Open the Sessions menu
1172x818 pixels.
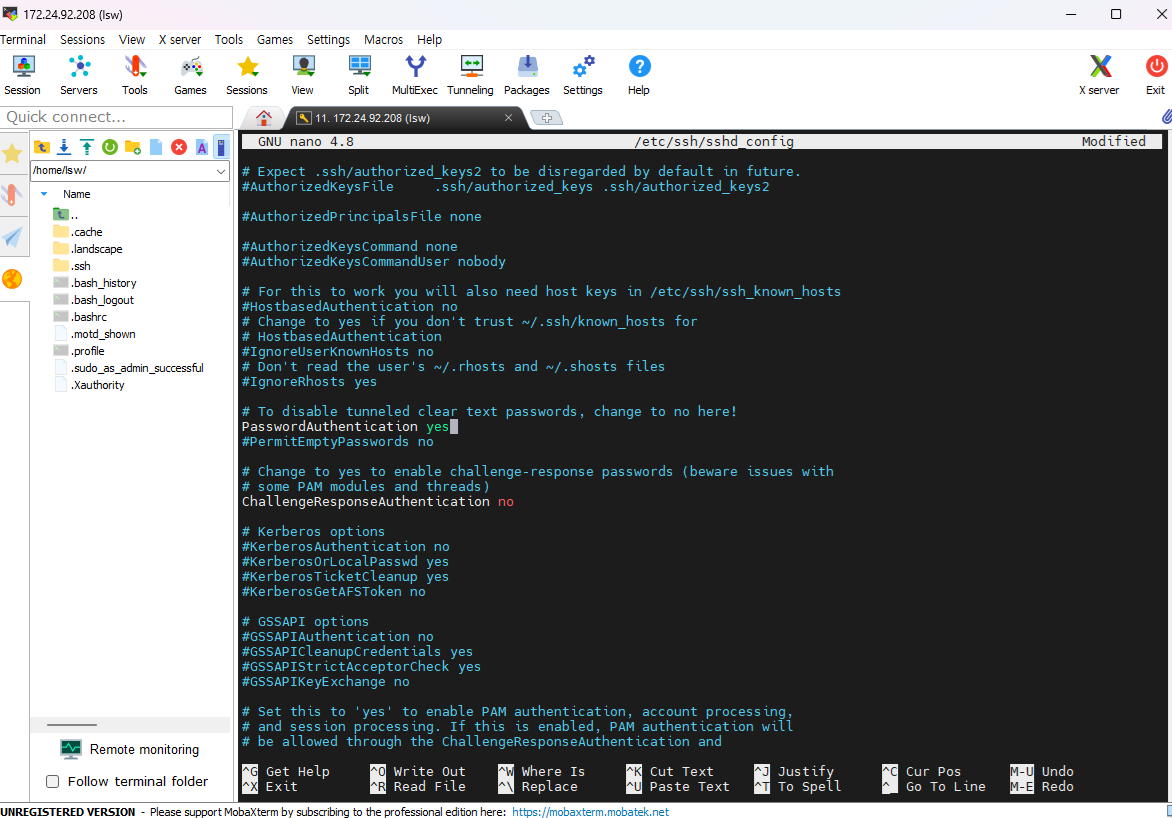tap(82, 40)
